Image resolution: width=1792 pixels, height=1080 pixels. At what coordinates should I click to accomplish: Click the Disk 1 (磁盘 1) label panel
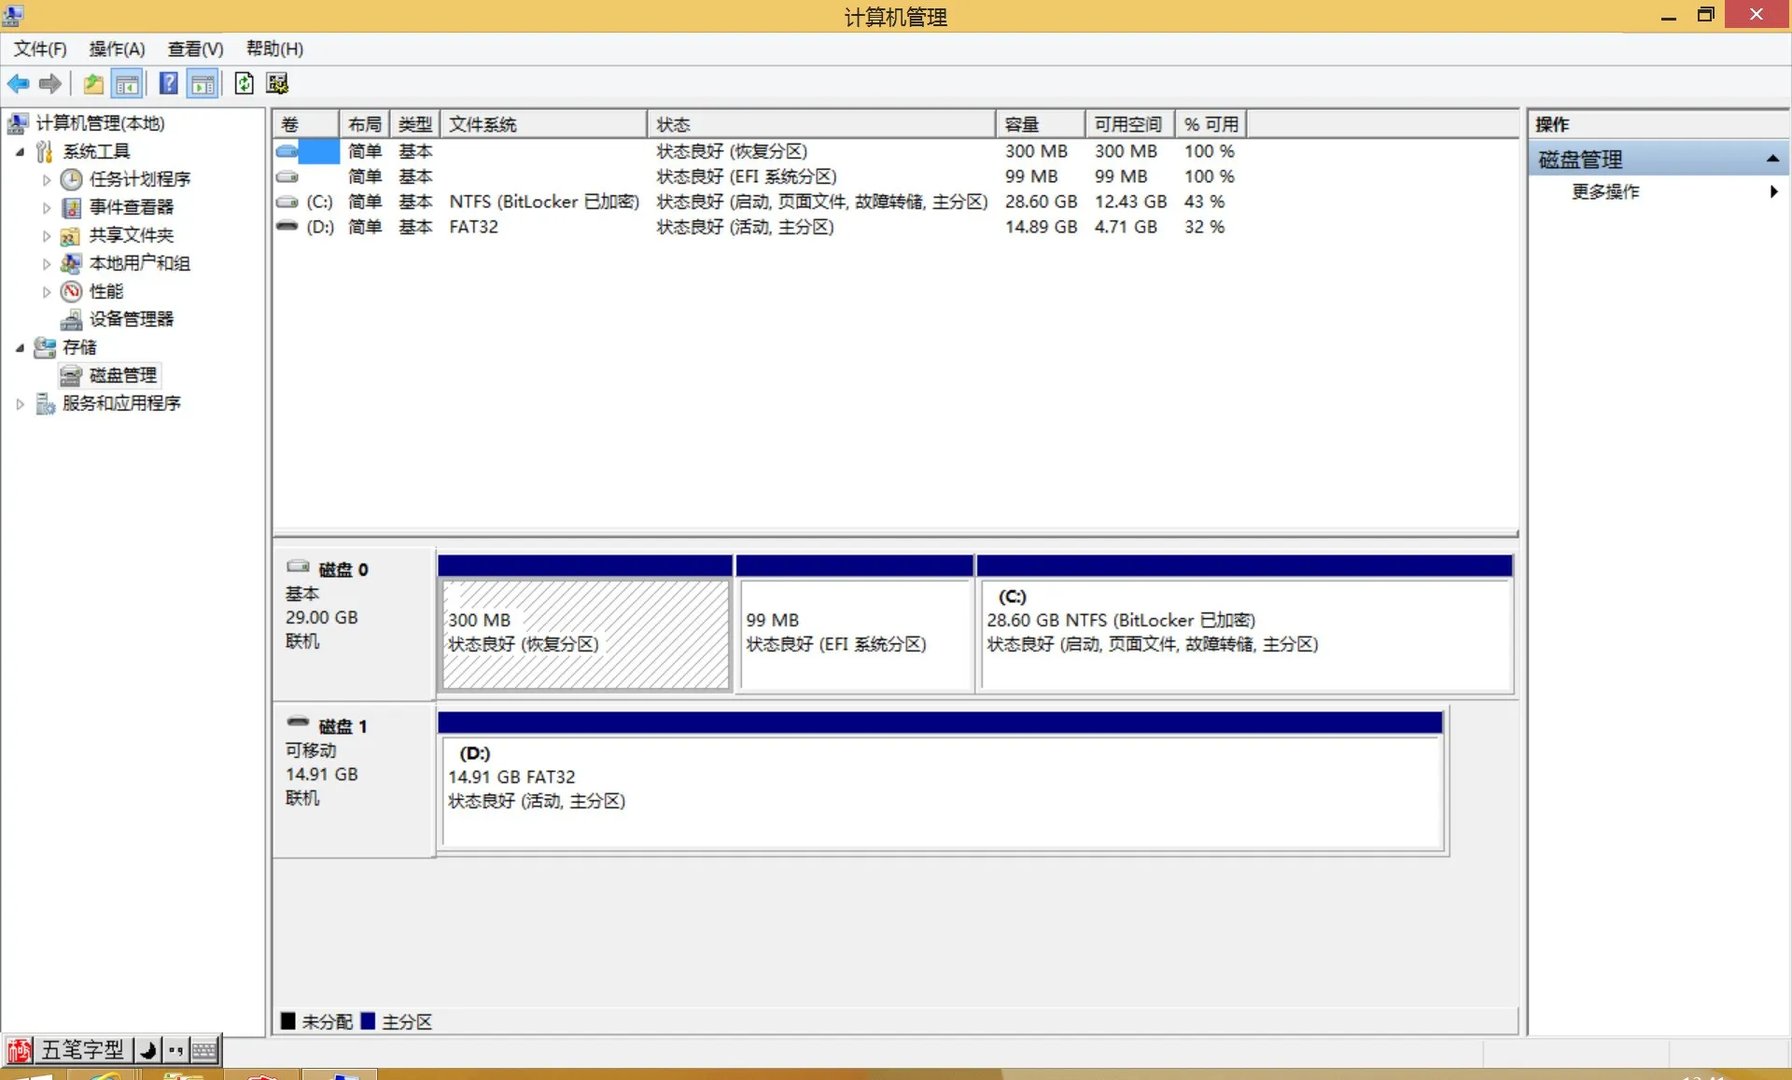coord(354,781)
